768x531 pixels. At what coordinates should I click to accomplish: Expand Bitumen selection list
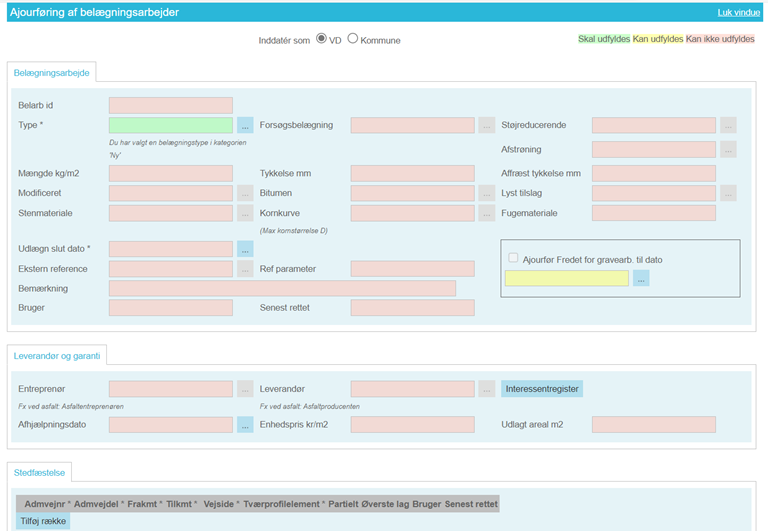487,193
